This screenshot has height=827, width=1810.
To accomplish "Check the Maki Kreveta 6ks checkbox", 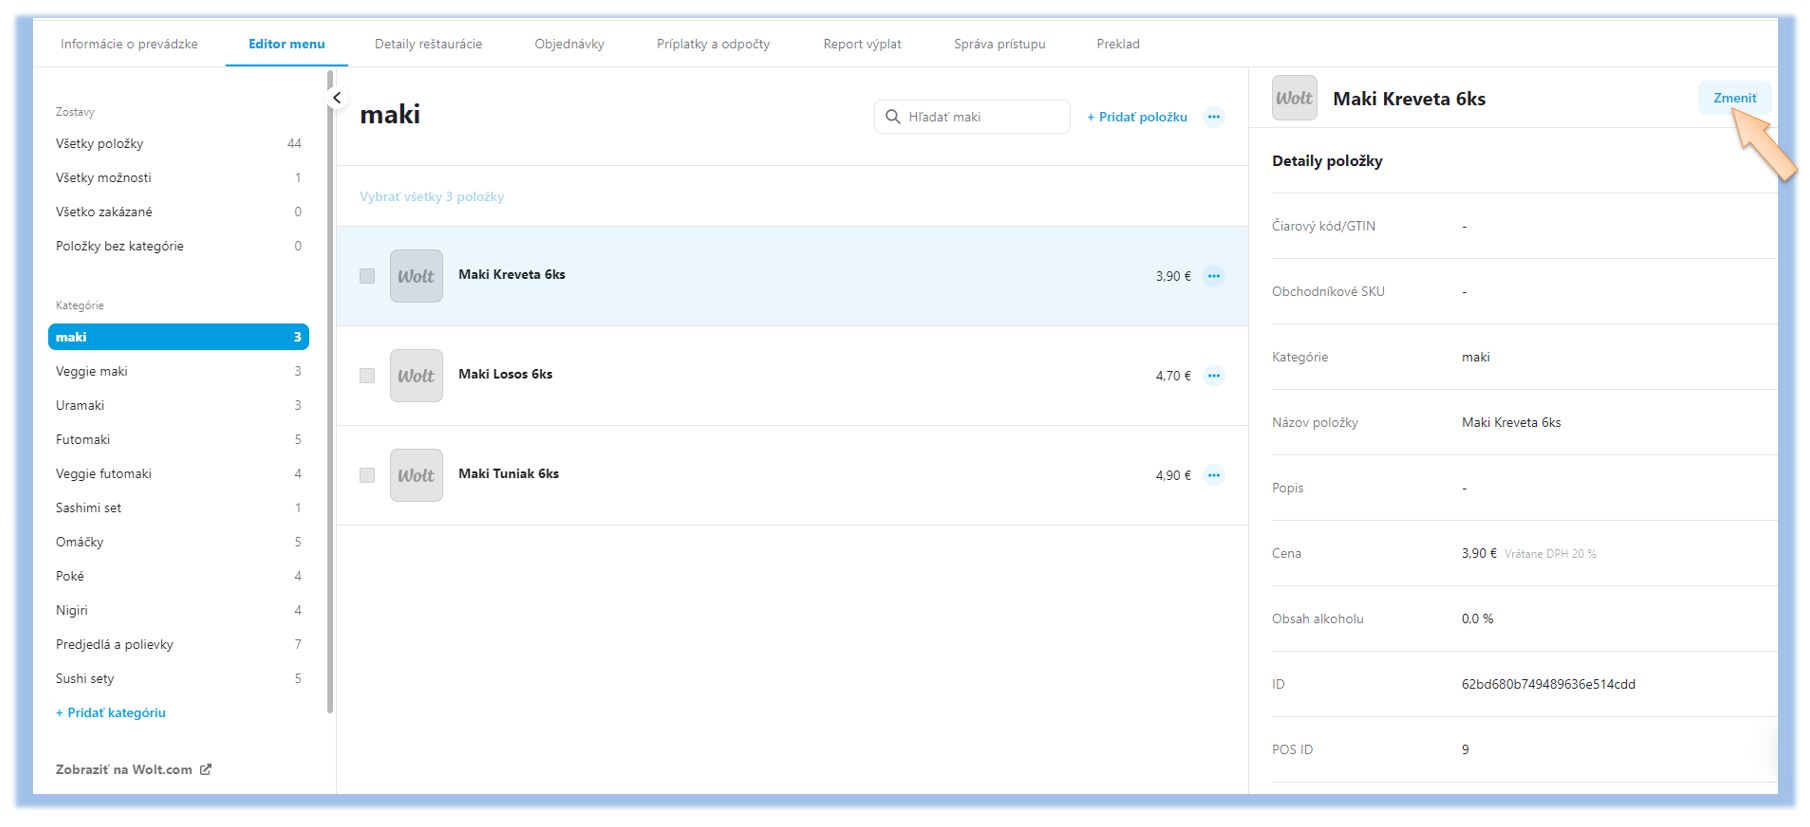I will pyautogui.click(x=367, y=276).
